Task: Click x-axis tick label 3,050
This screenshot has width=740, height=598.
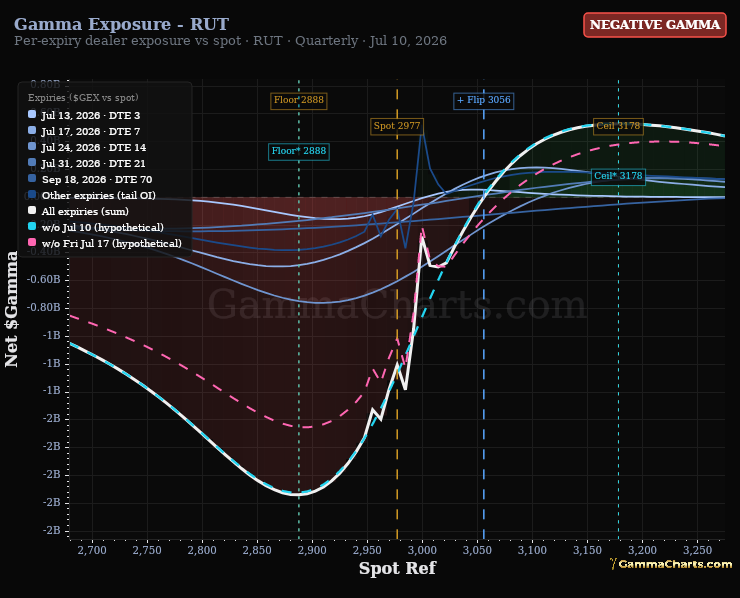Action: pyautogui.click(x=477, y=550)
